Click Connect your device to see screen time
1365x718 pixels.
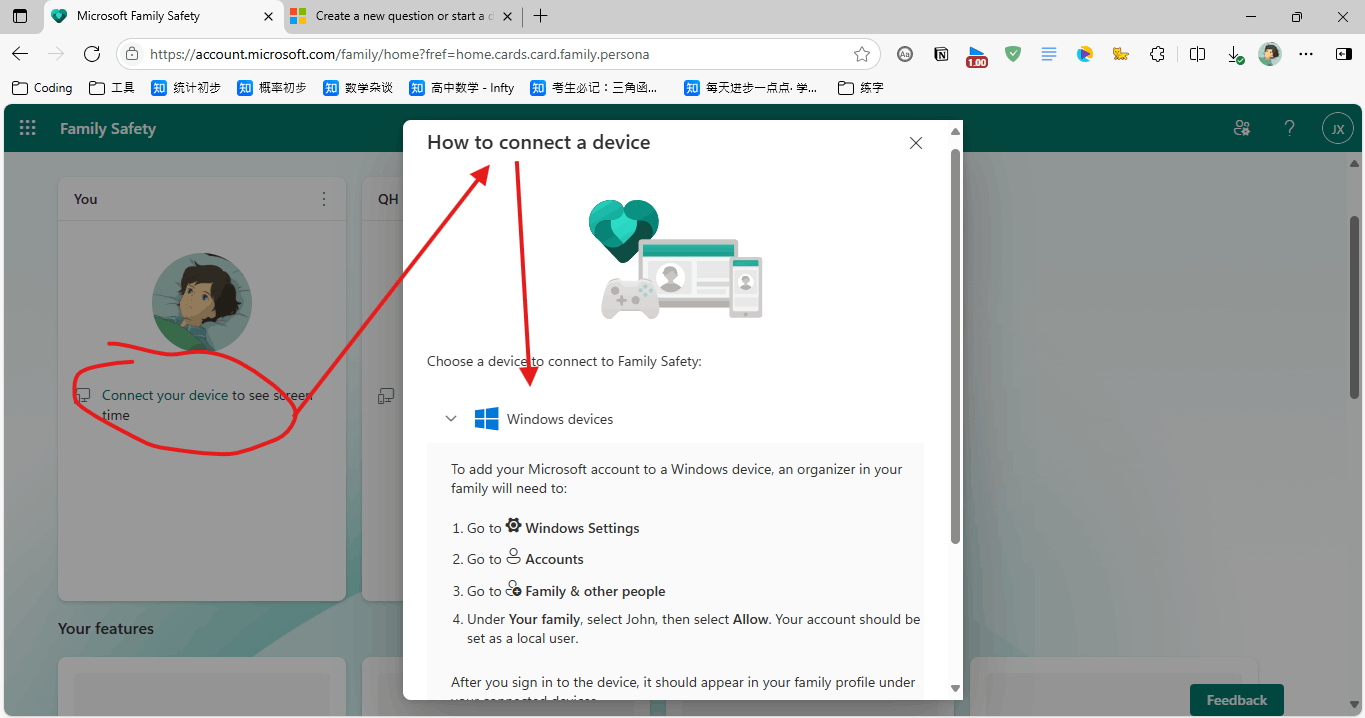[x=207, y=405]
